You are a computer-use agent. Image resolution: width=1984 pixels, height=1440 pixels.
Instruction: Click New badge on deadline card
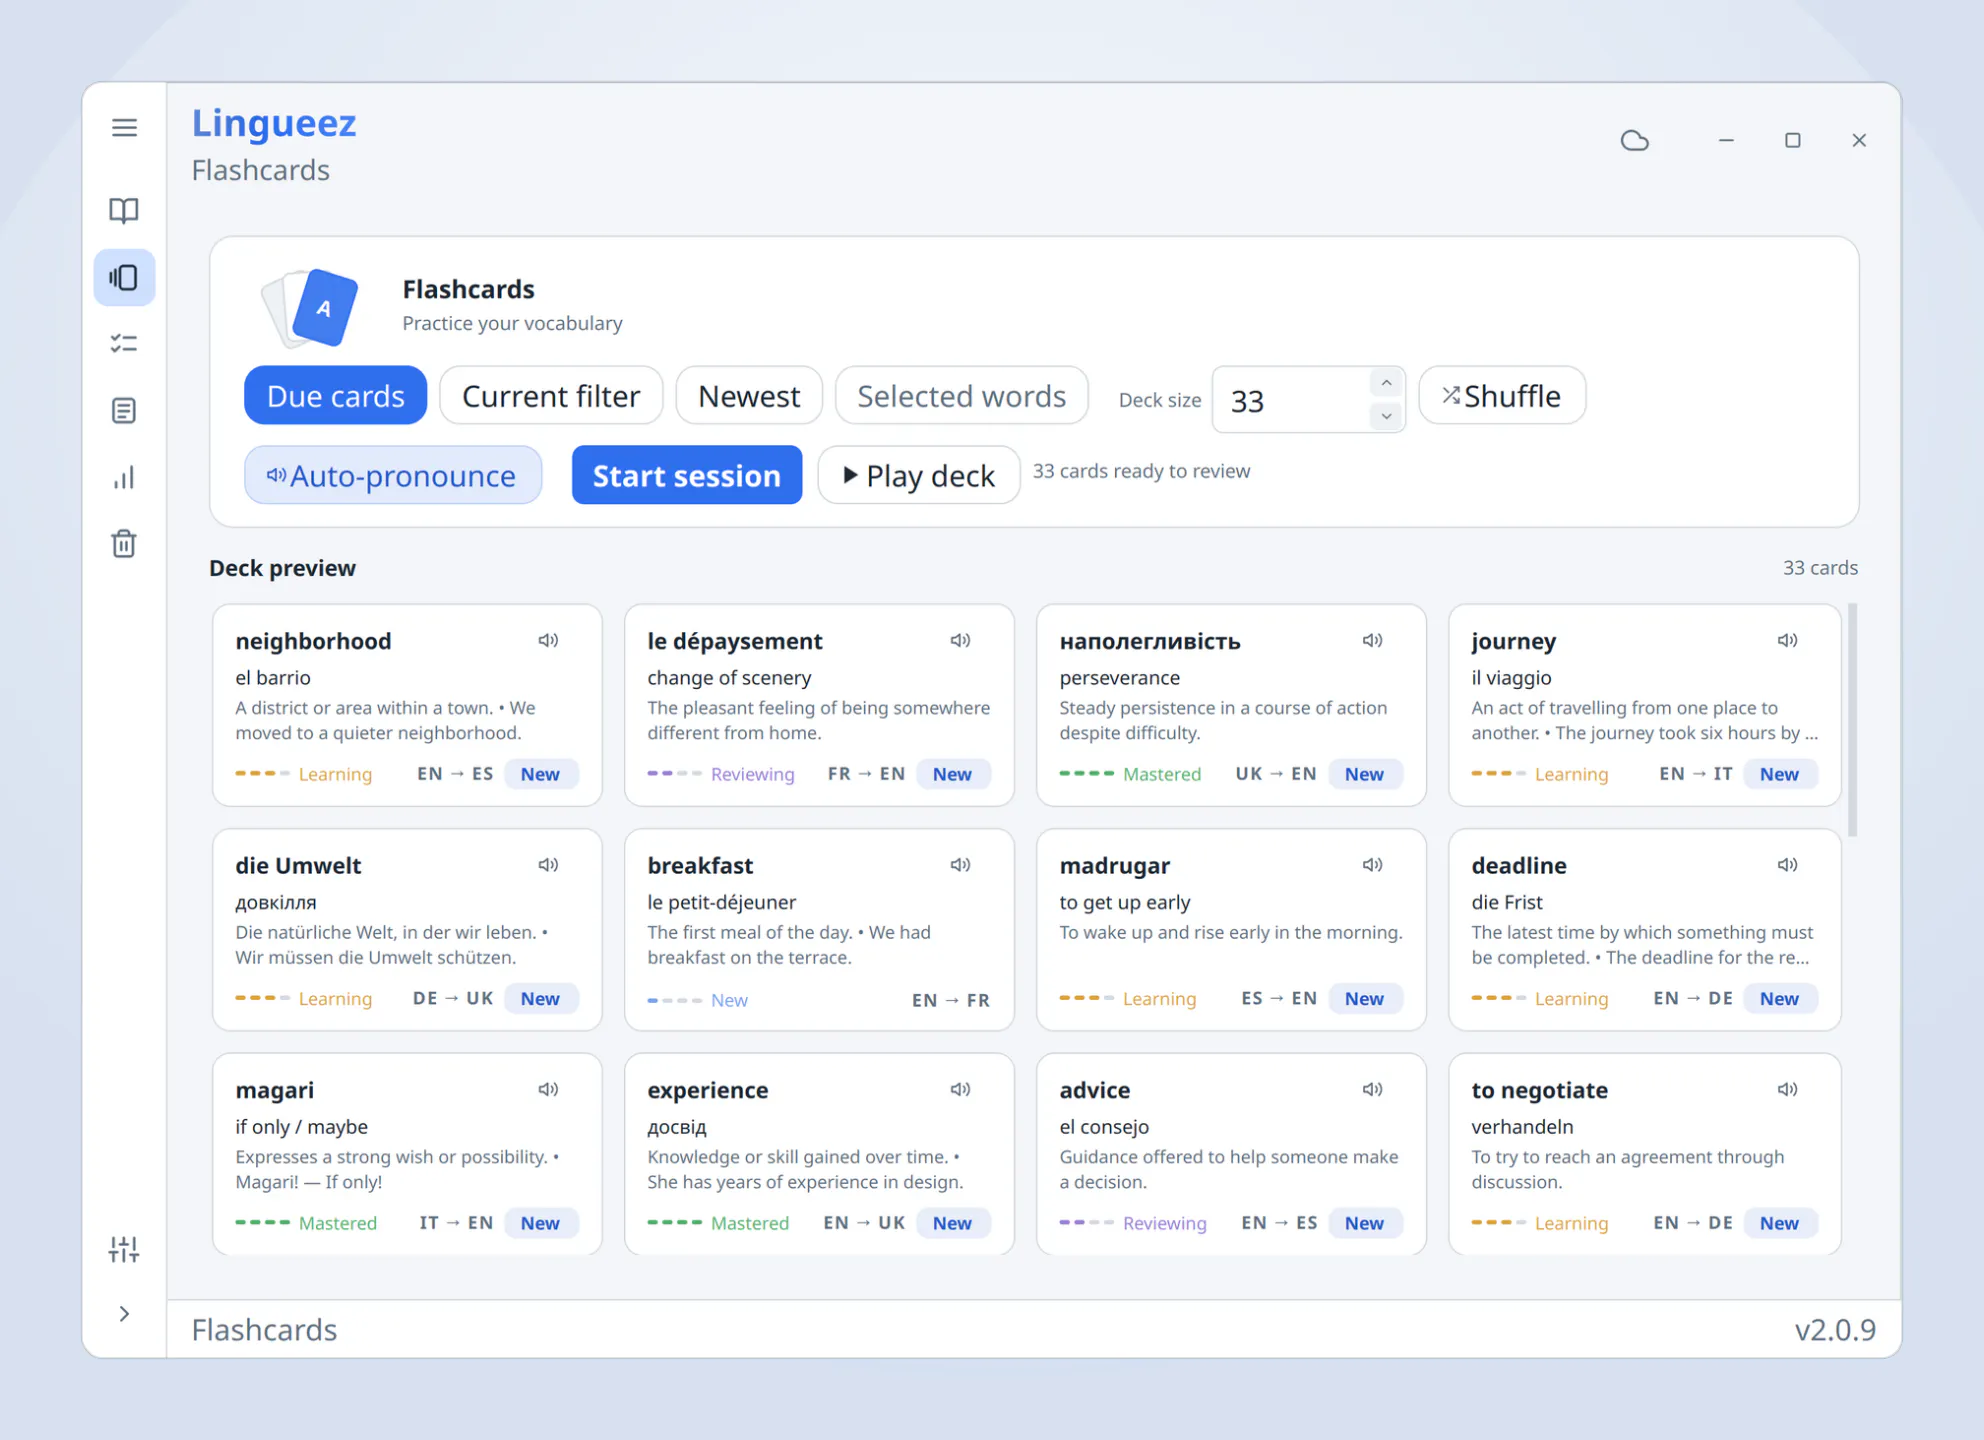tap(1779, 999)
